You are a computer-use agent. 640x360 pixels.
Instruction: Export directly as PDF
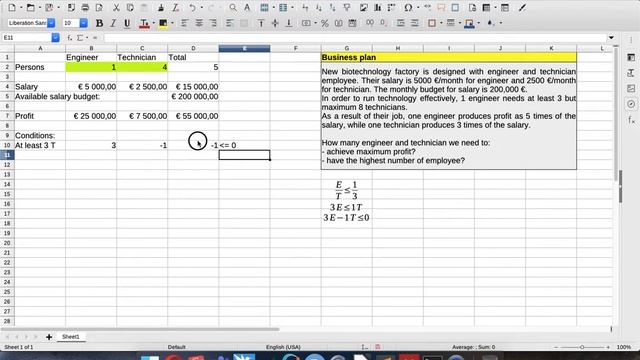[71, 7]
